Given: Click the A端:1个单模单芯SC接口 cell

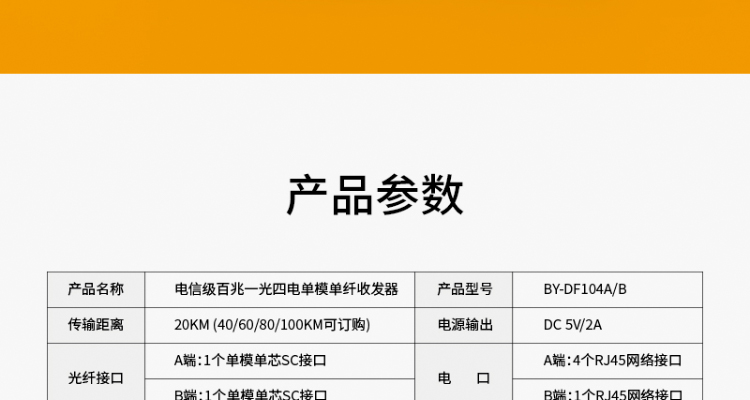Looking at the screenshot, I should [x=251, y=361].
